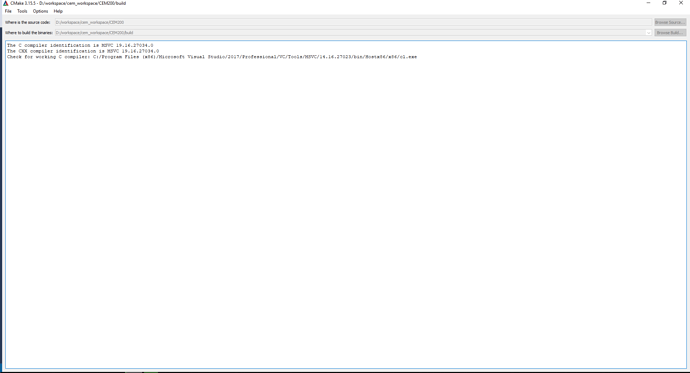Open the Options menu
The image size is (690, 373).
click(x=40, y=11)
